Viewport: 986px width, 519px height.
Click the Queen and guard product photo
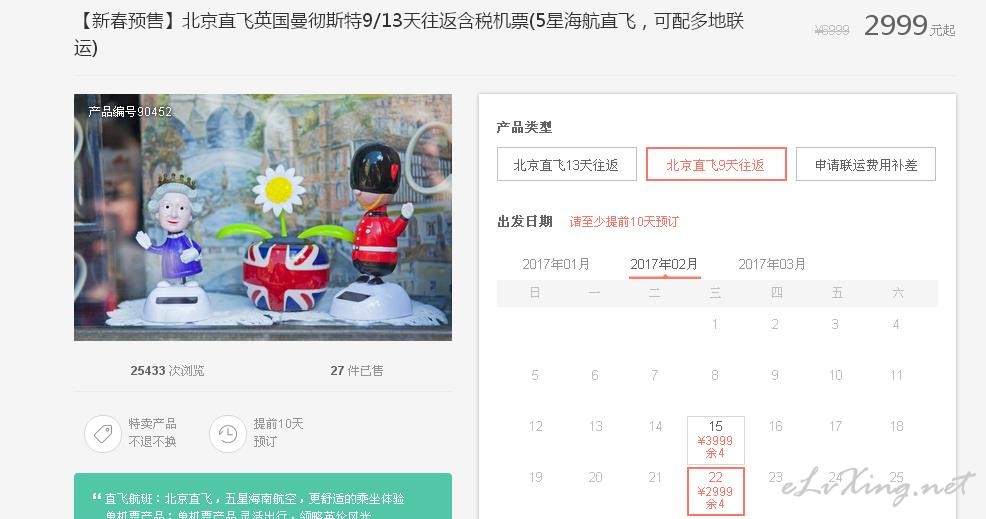coord(263,218)
